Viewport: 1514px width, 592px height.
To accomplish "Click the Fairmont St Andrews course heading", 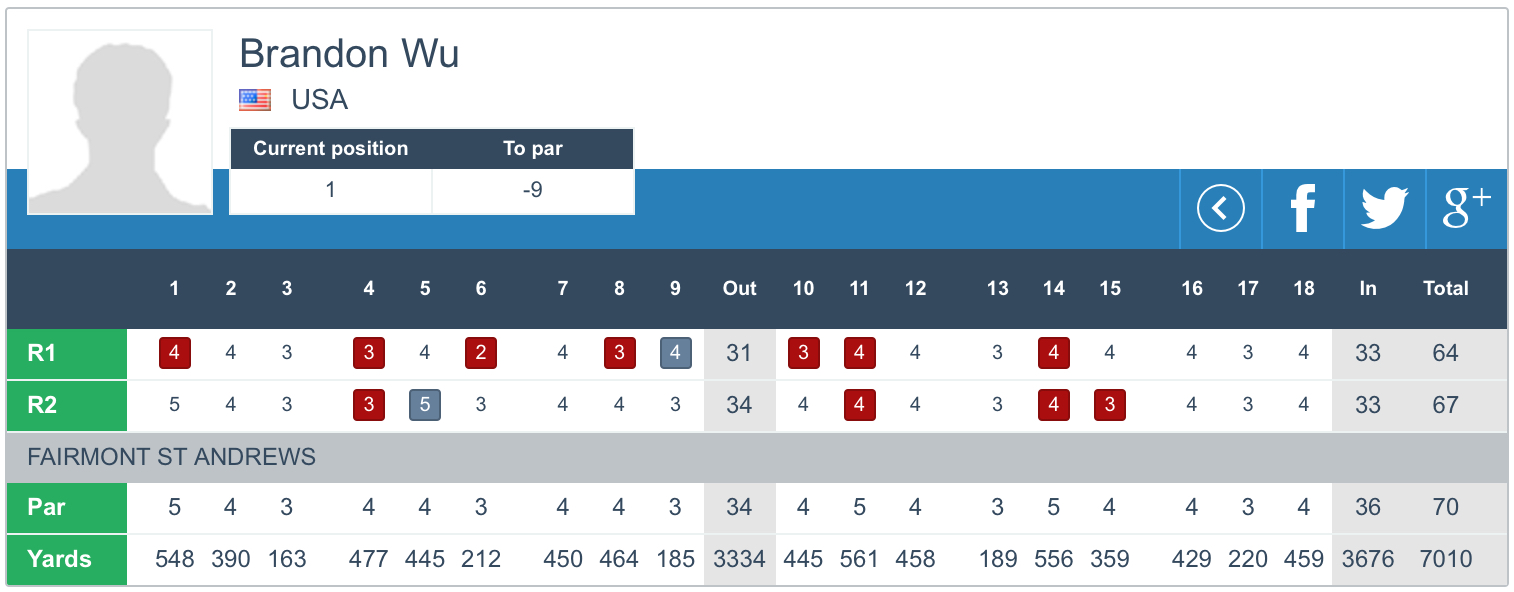I will 171,458.
